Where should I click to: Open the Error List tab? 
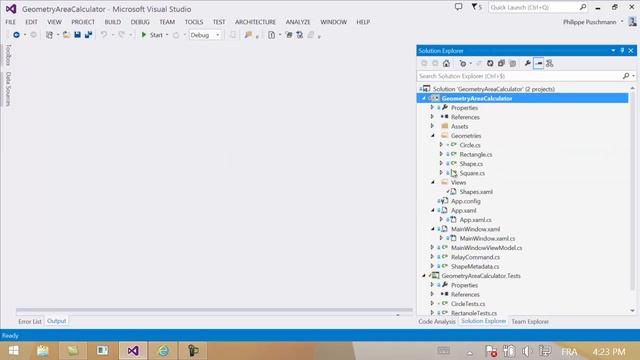click(30, 322)
